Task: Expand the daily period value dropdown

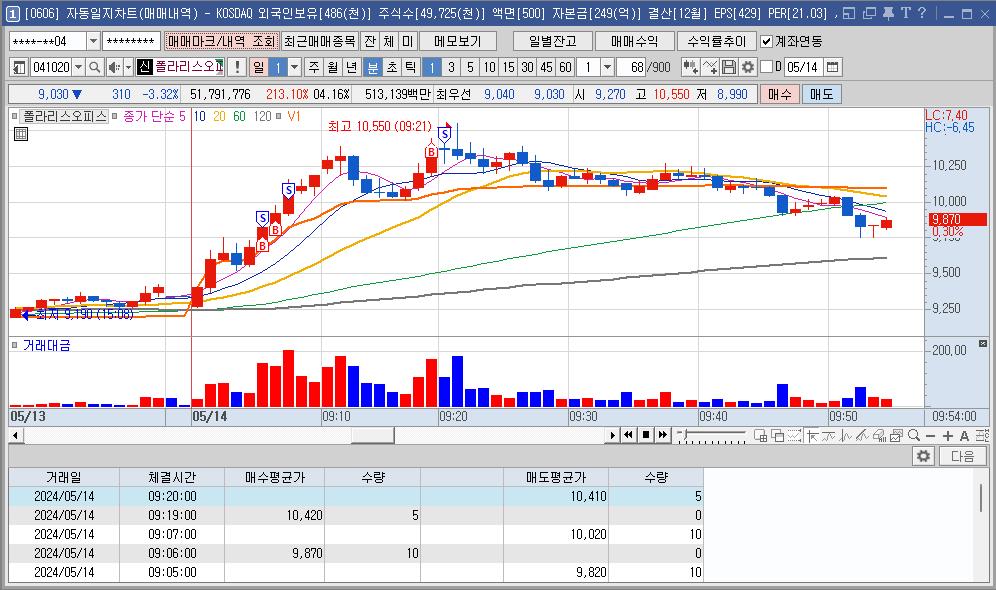Action: 294,67
